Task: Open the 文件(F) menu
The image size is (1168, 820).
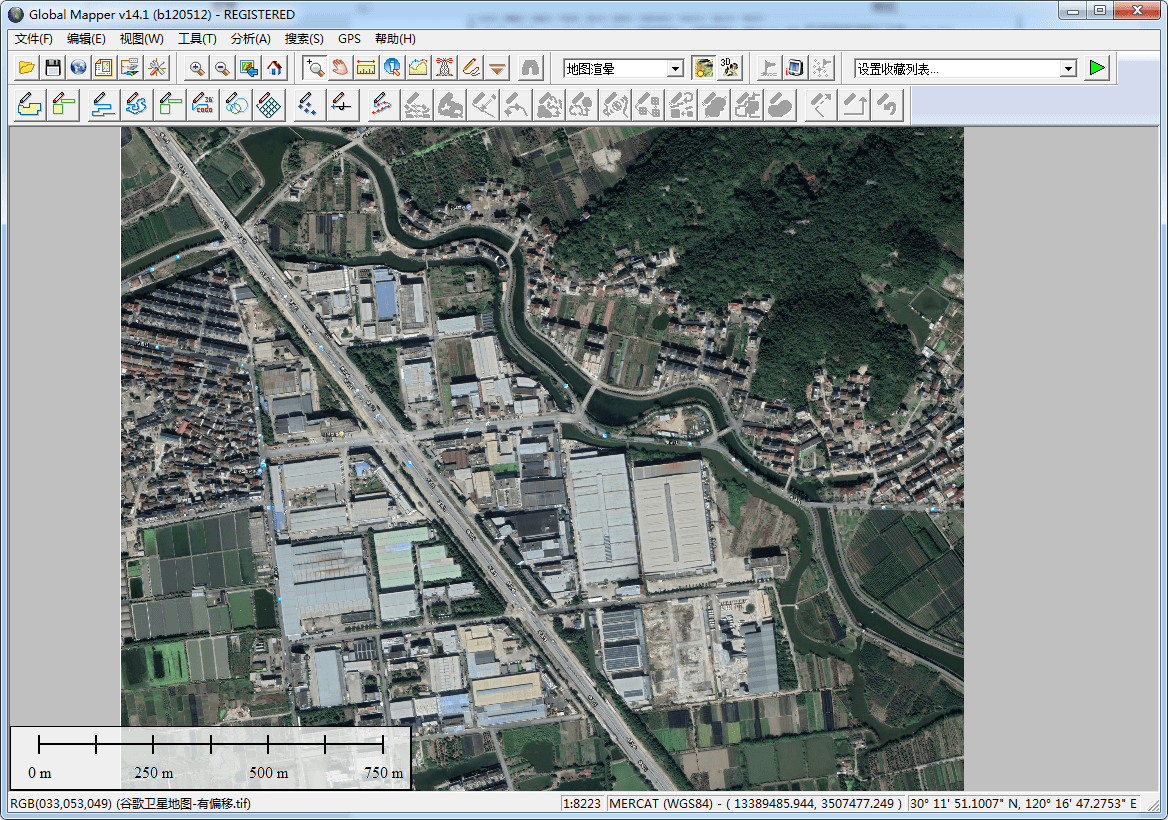Action: click(34, 39)
